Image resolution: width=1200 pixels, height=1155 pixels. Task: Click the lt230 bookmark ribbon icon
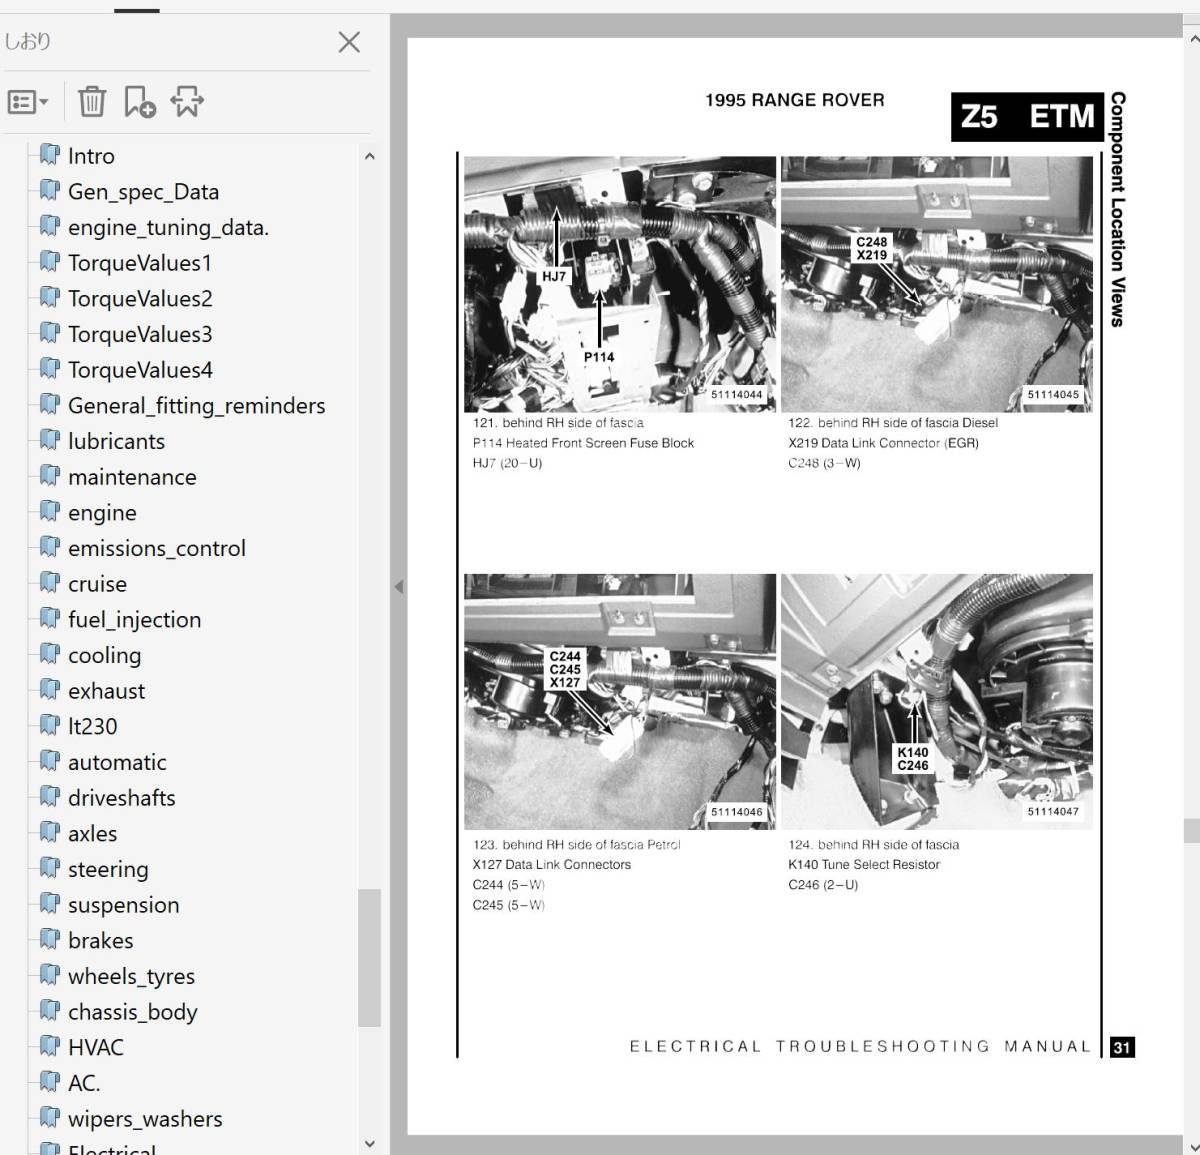[49, 726]
